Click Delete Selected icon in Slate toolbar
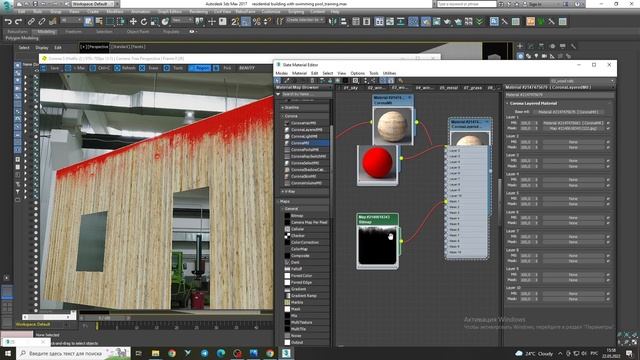The height and width of the screenshot is (360, 640). (312, 80)
